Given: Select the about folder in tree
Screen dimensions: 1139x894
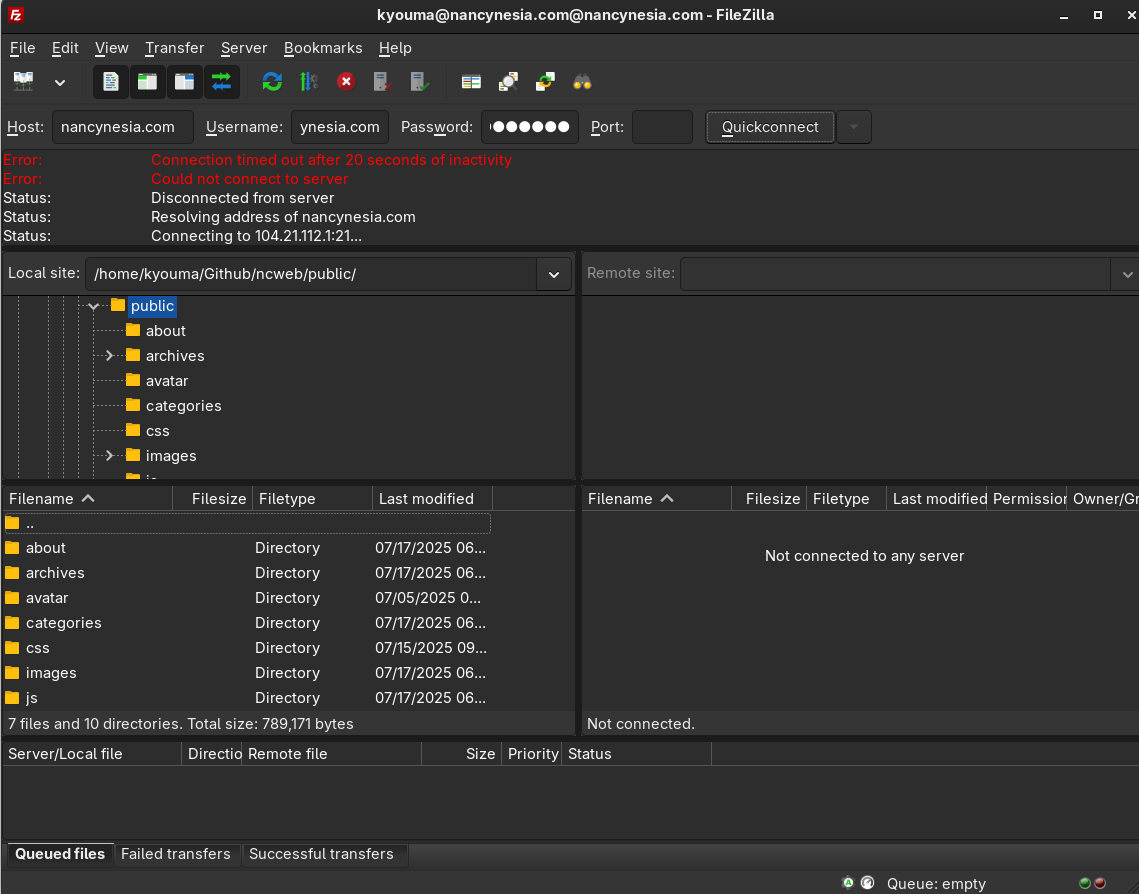Looking at the screenshot, I should tap(166, 331).
